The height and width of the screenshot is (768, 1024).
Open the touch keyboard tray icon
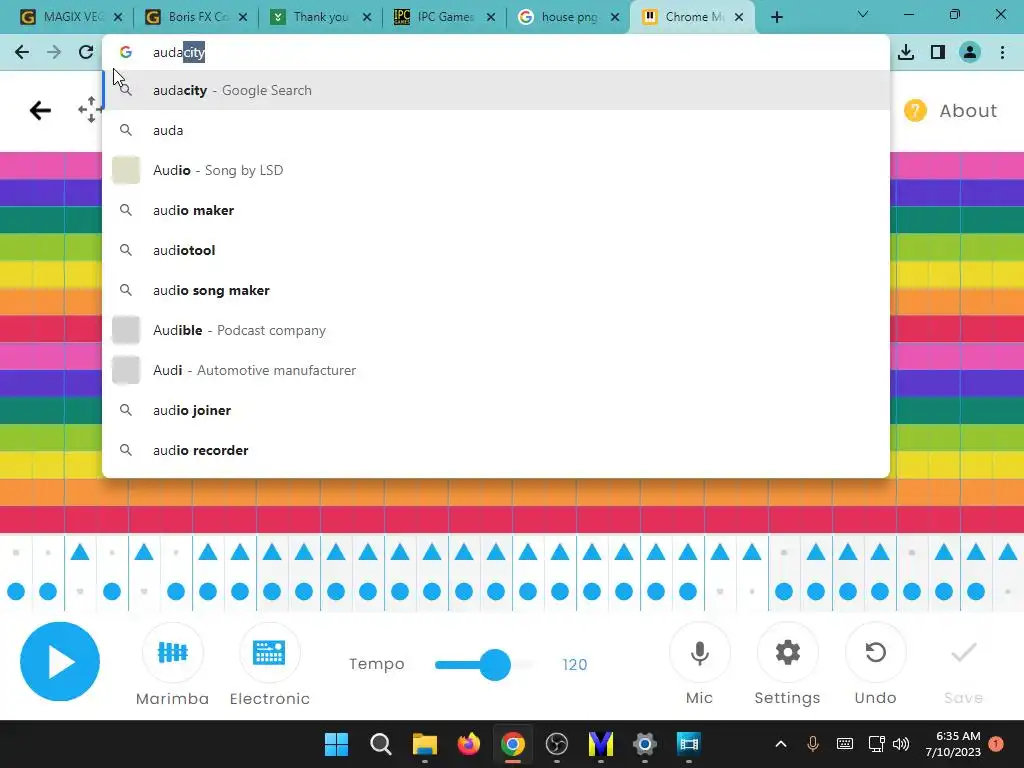coord(844,744)
